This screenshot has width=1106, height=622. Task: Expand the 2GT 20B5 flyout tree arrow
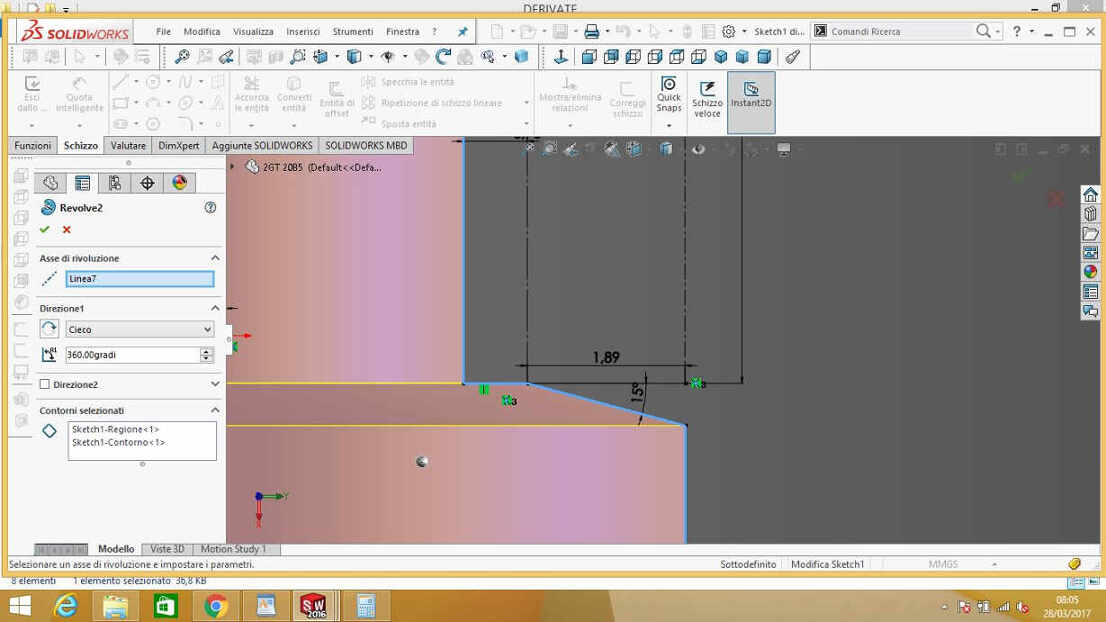(232, 166)
